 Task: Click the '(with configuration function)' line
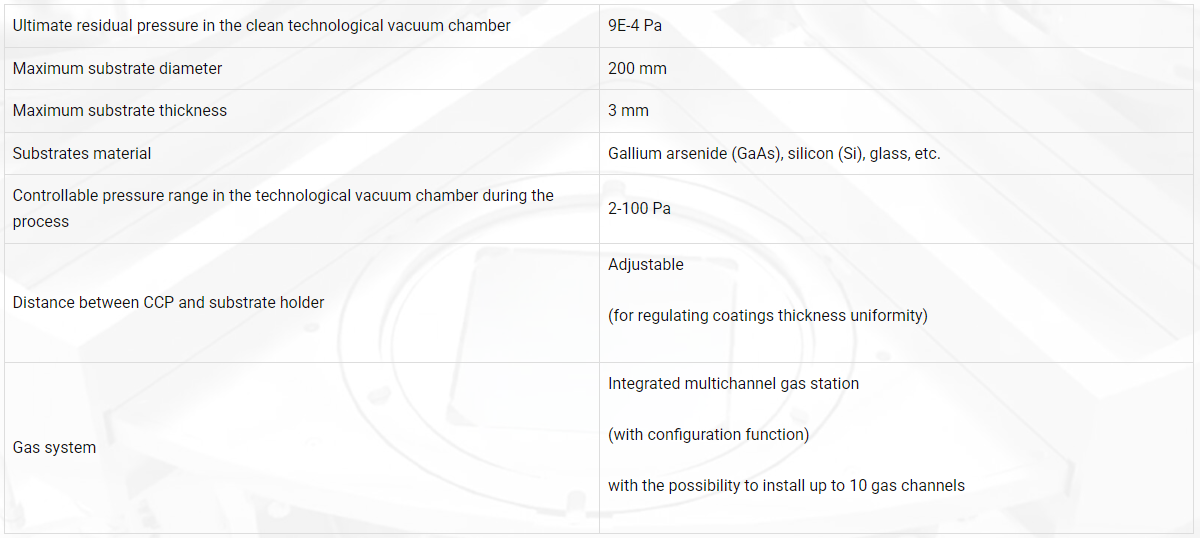tap(708, 435)
